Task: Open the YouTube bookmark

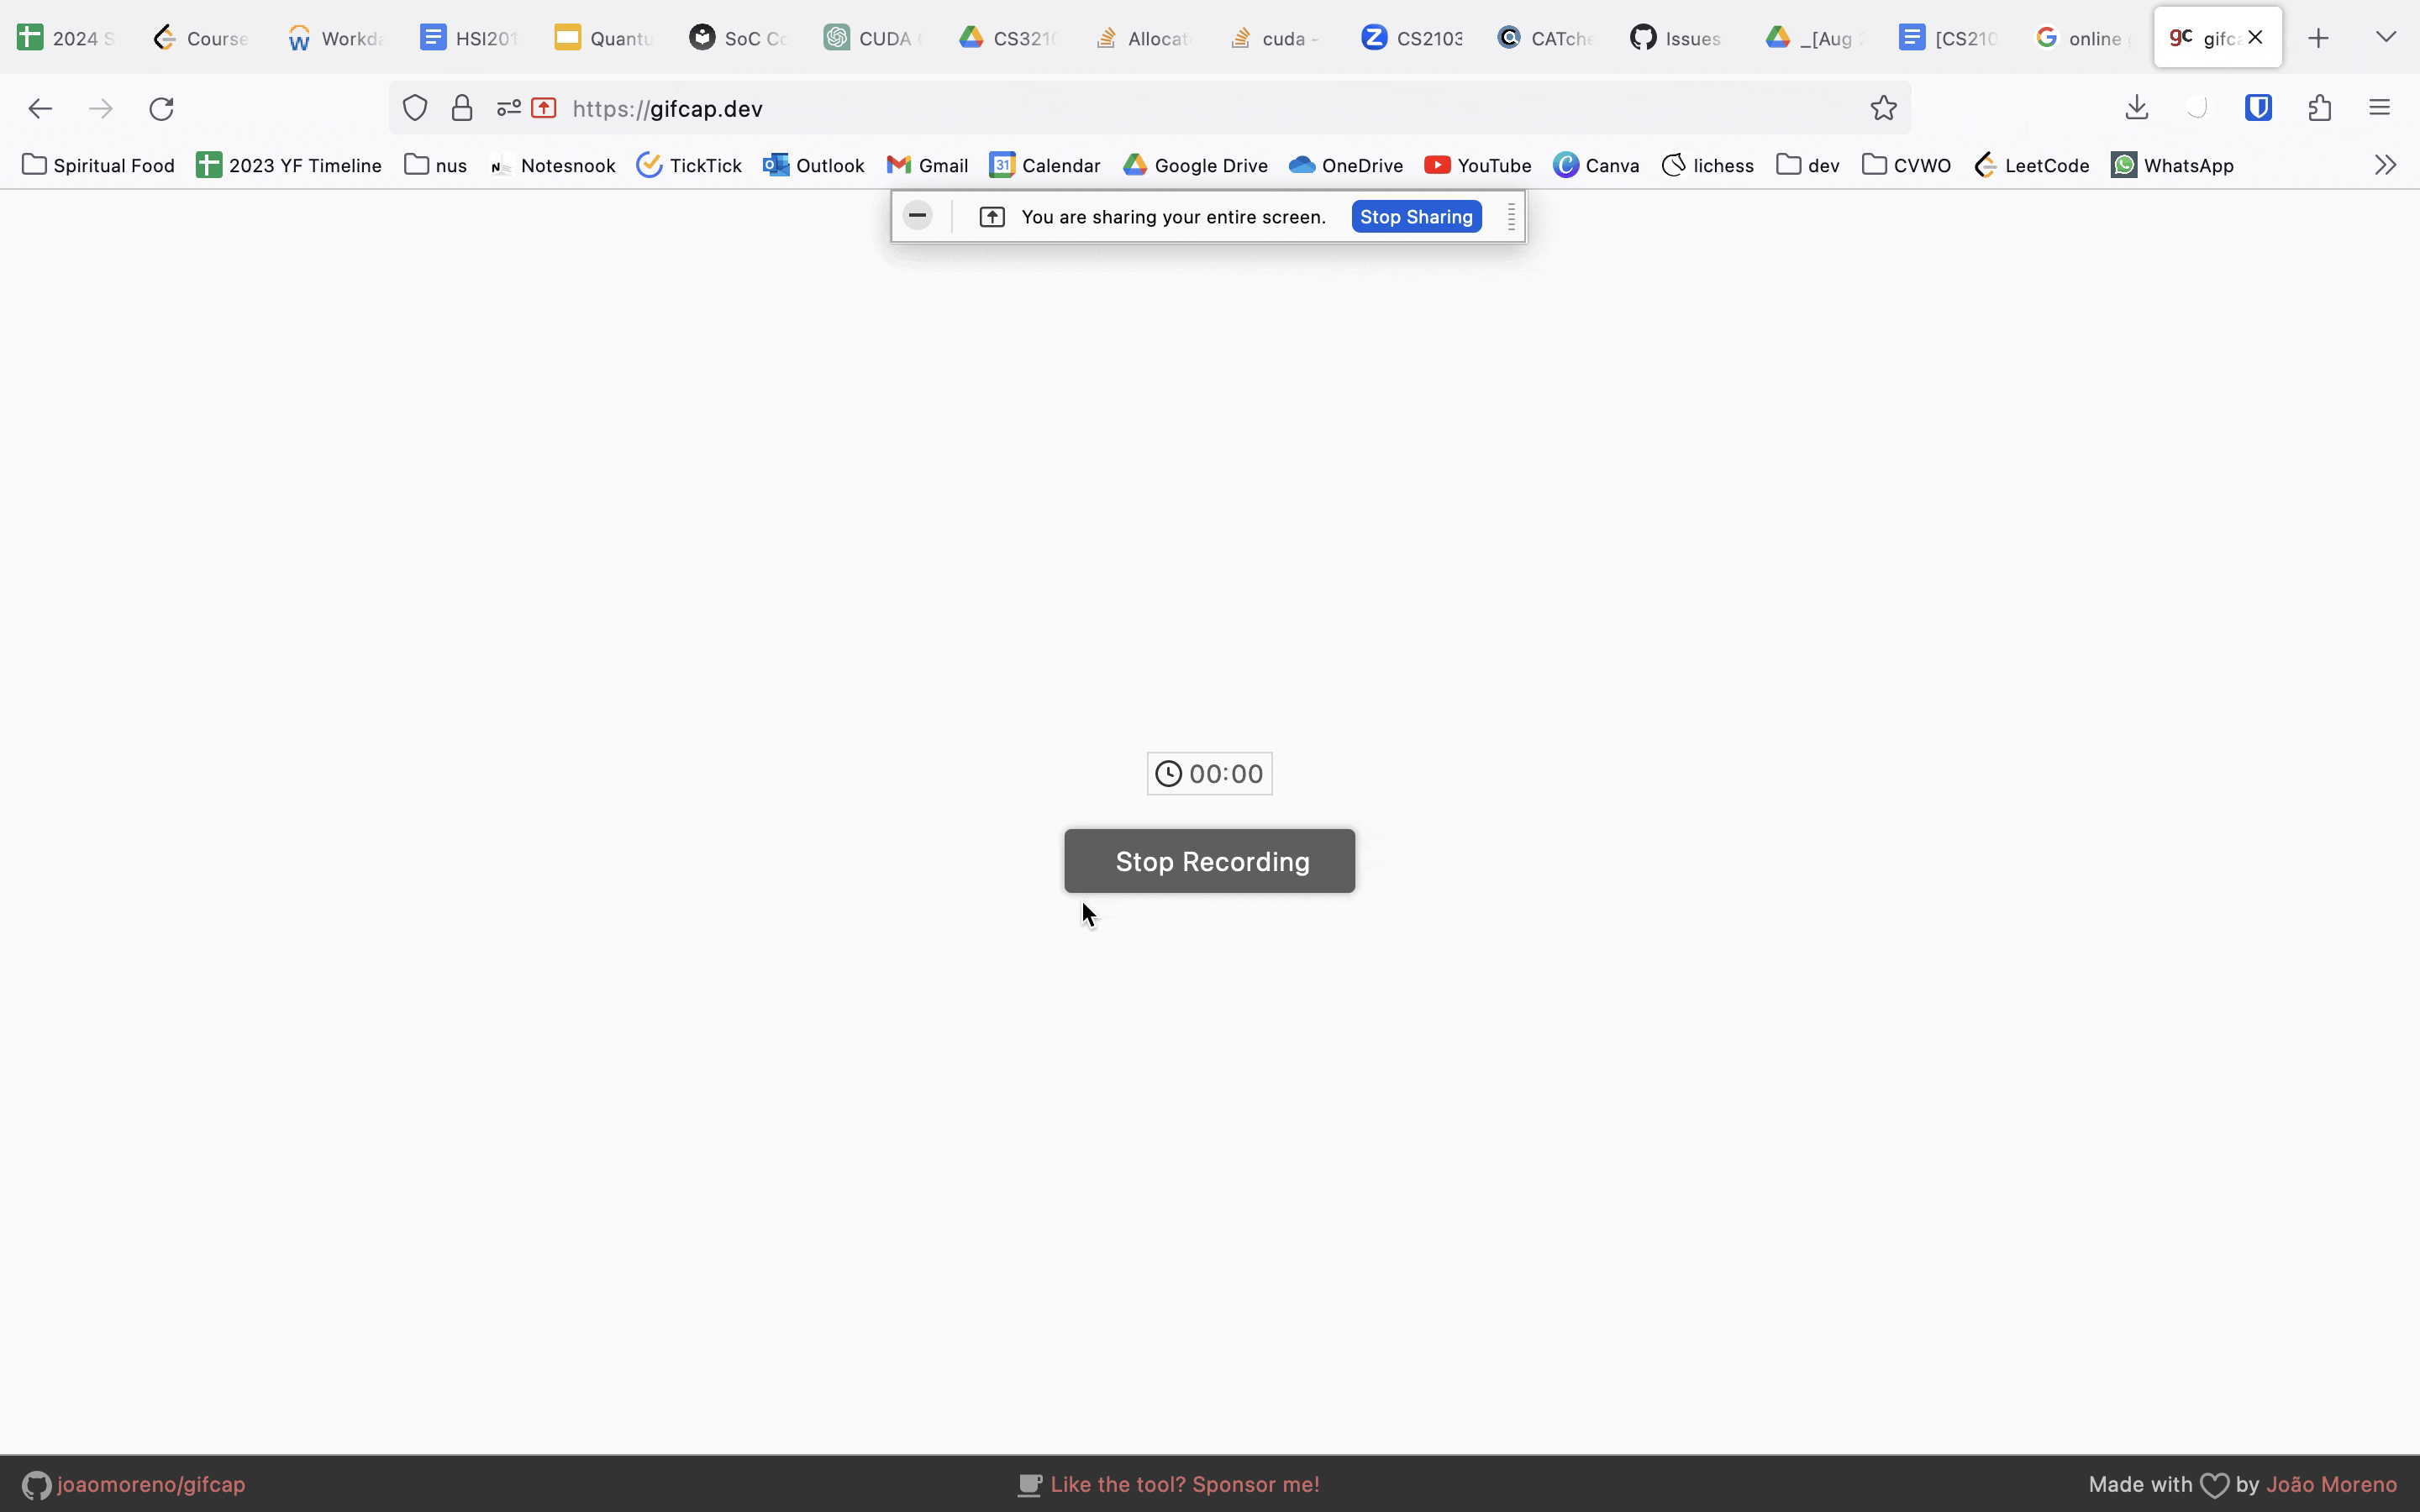Action: tap(1477, 165)
